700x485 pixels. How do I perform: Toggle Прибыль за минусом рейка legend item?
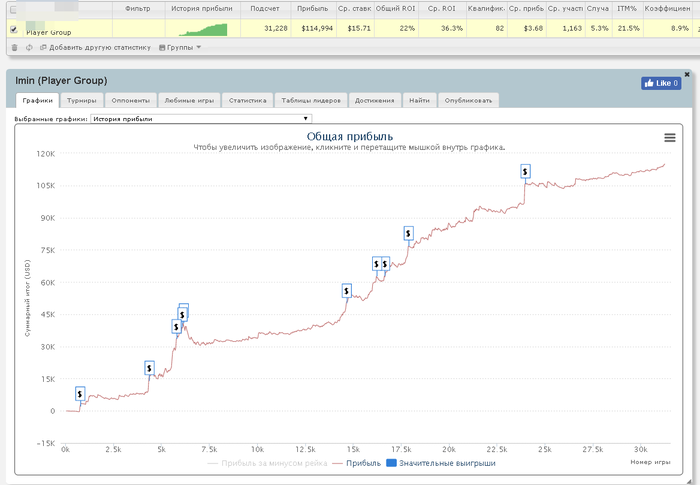pyautogui.click(x=267, y=464)
